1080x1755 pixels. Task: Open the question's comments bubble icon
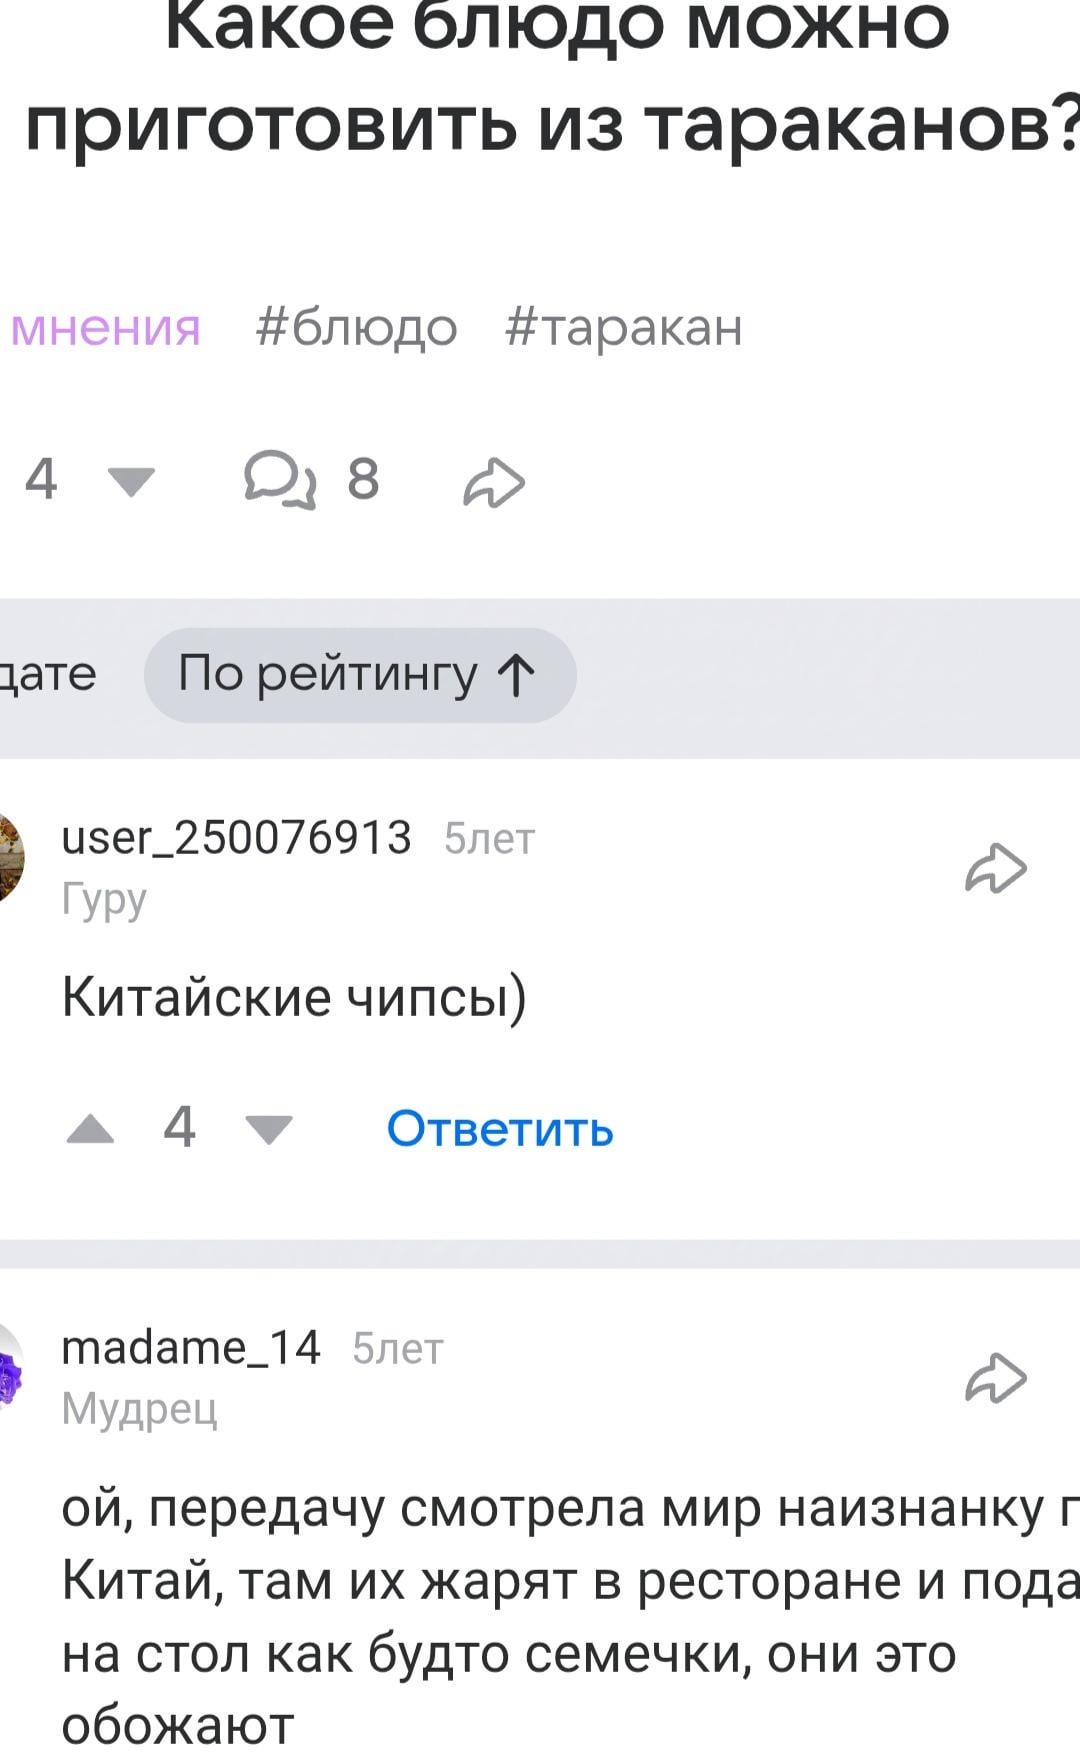pyautogui.click(x=280, y=480)
